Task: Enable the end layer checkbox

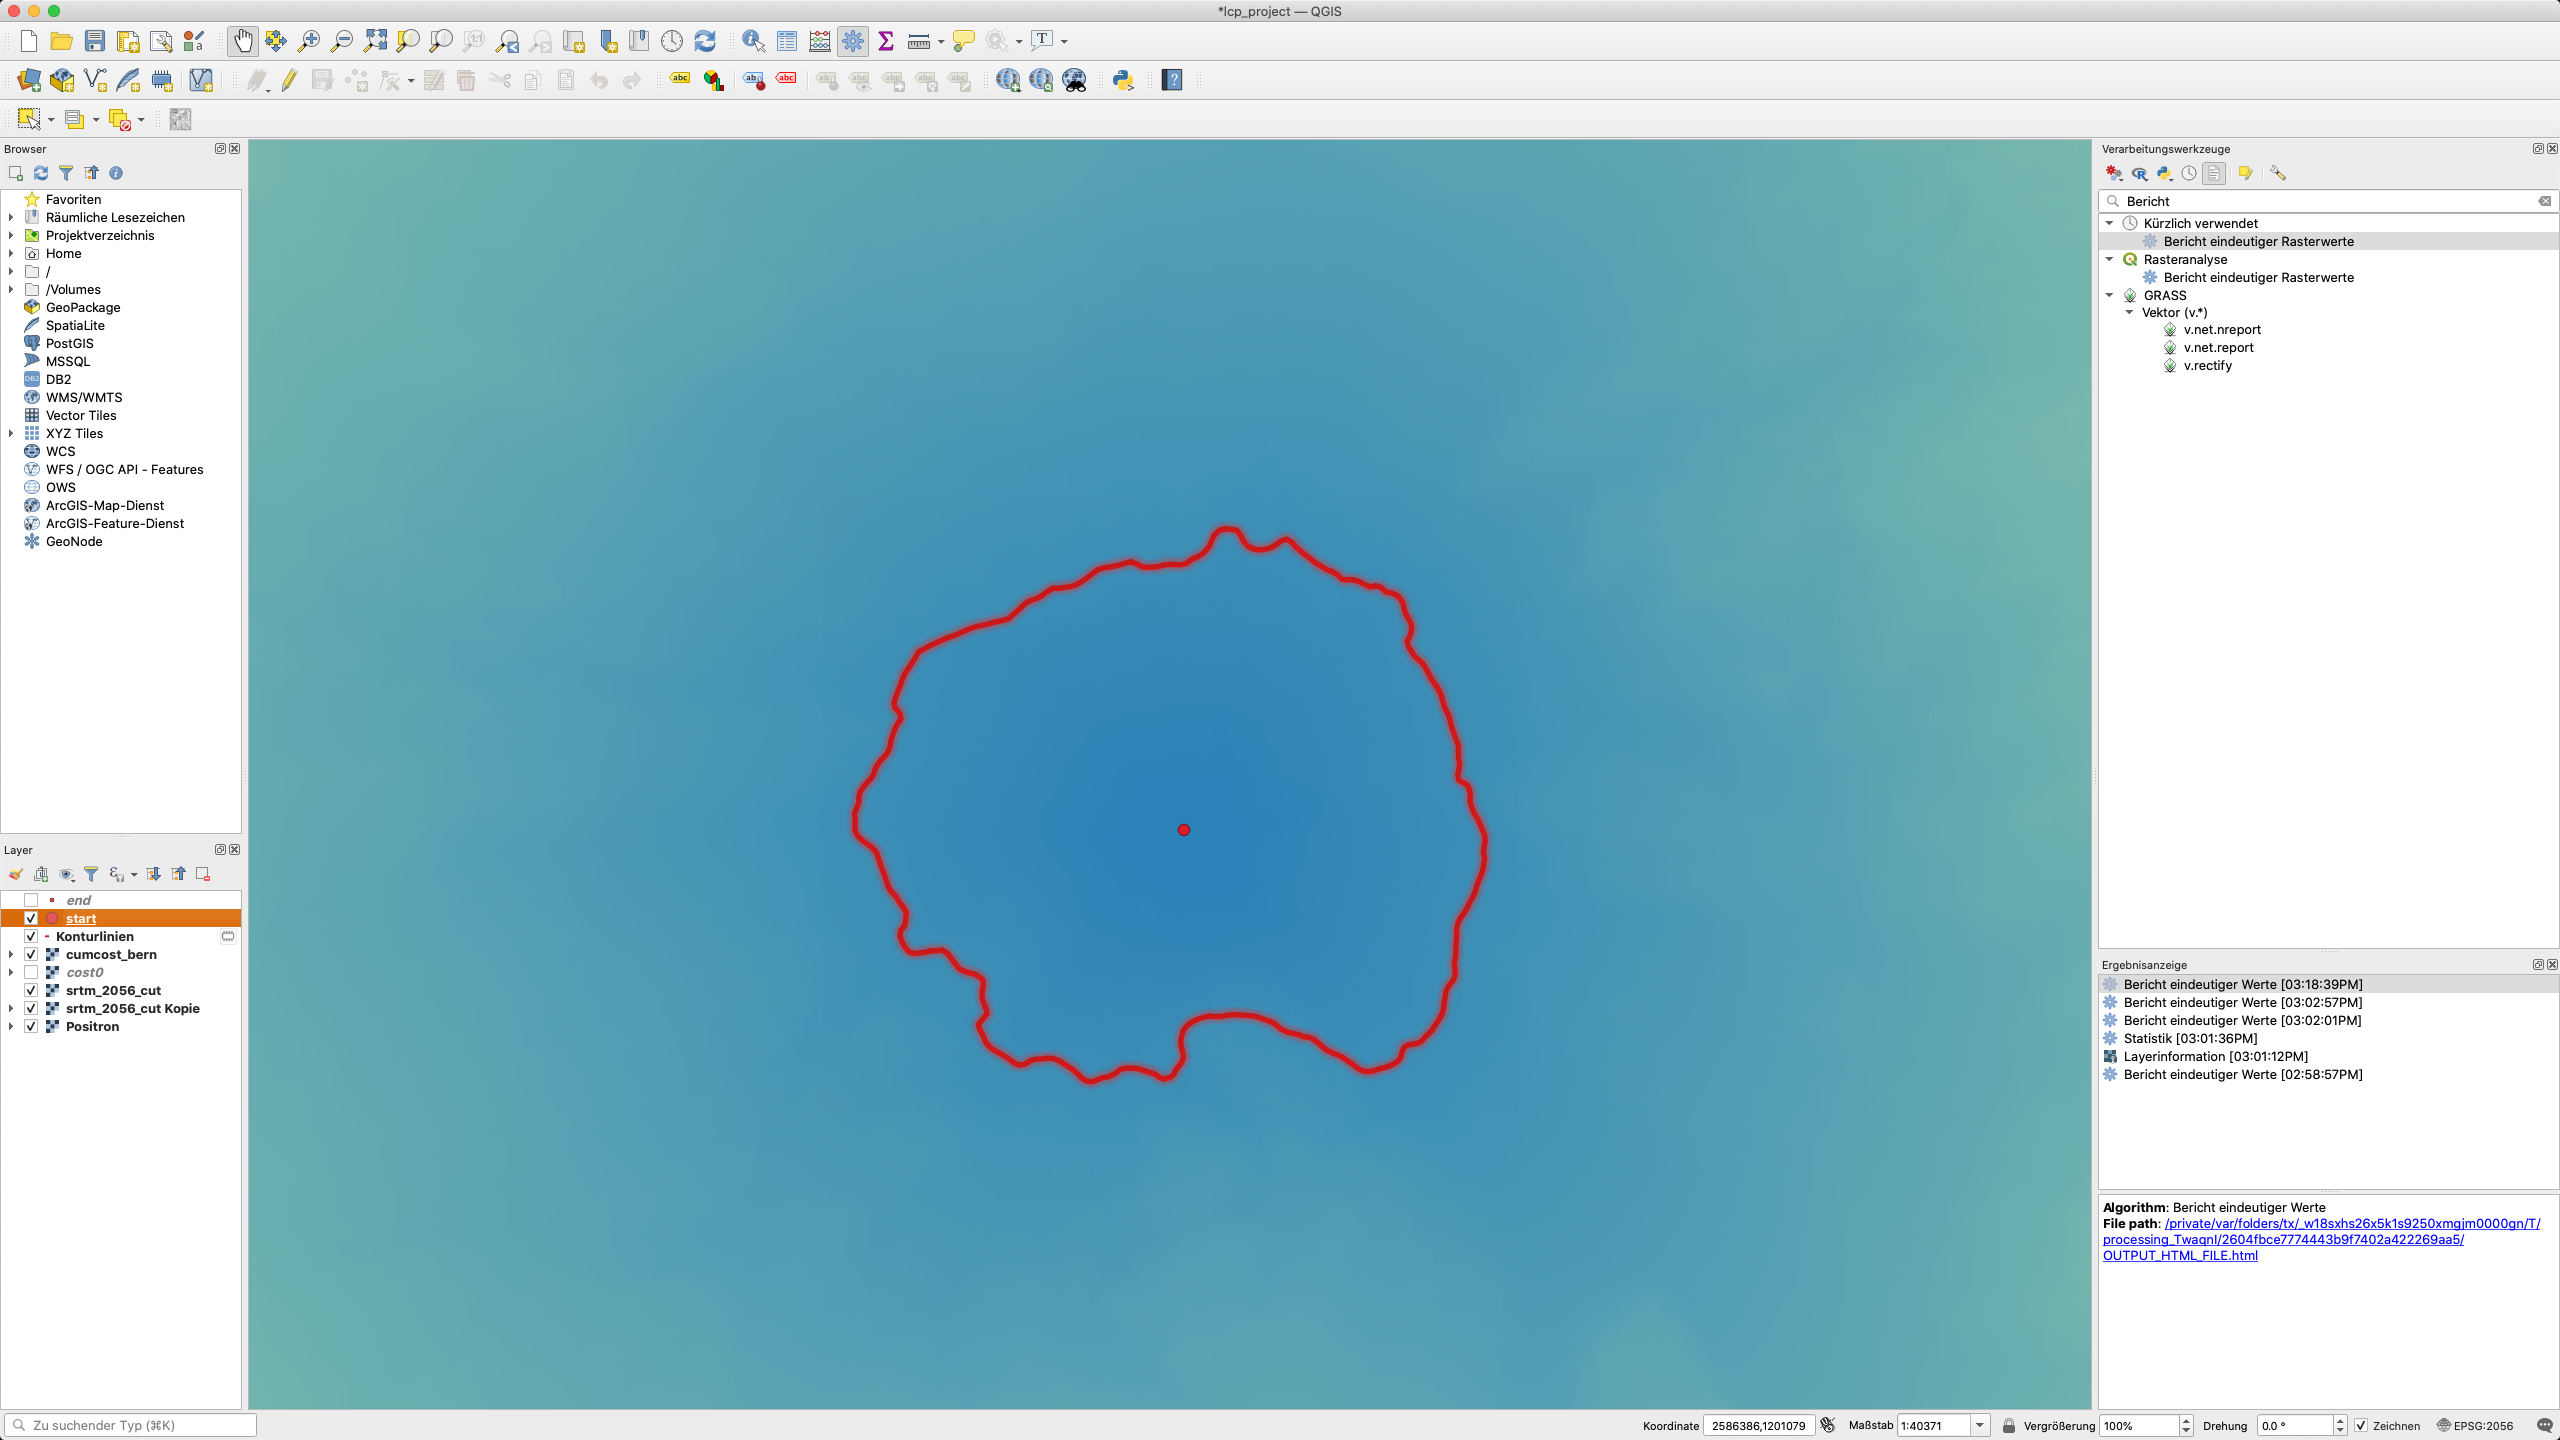Action: [31, 900]
